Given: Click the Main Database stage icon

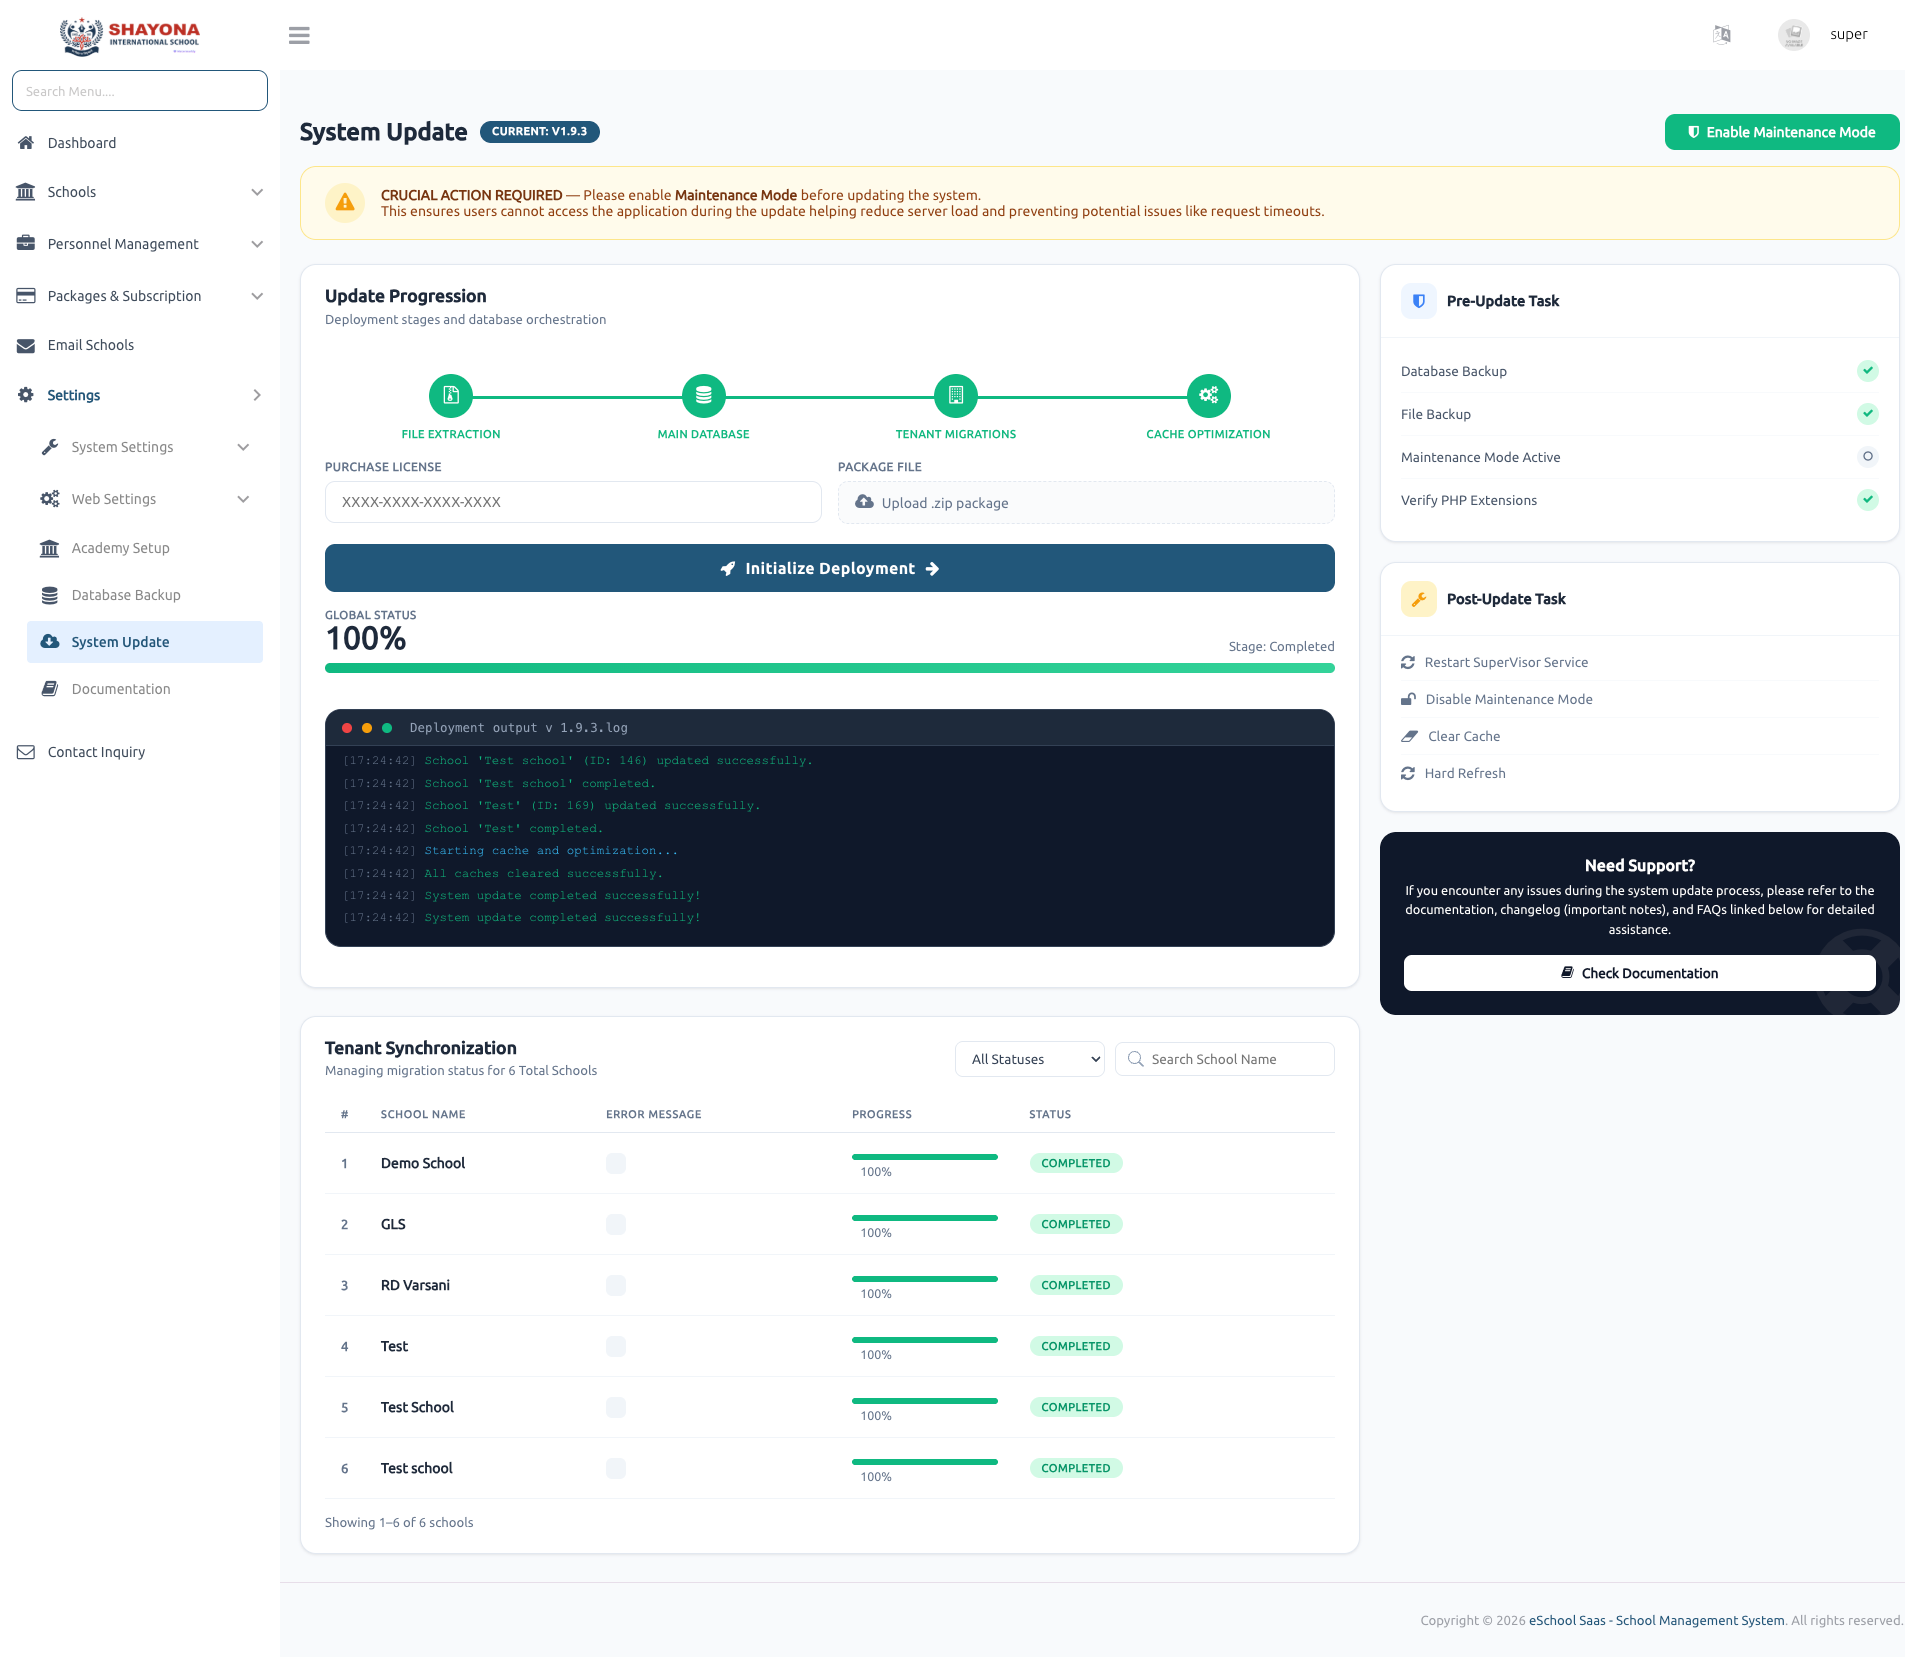Looking at the screenshot, I should tap(704, 395).
